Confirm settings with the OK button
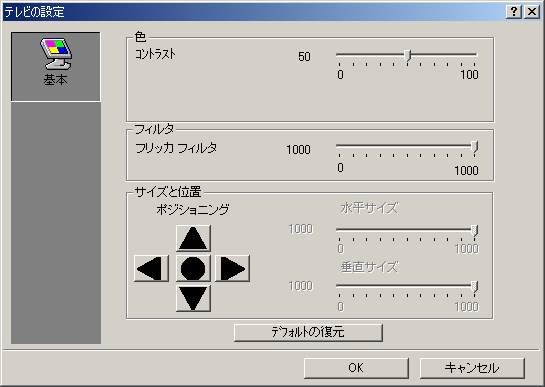This screenshot has height=387, width=545. click(356, 368)
